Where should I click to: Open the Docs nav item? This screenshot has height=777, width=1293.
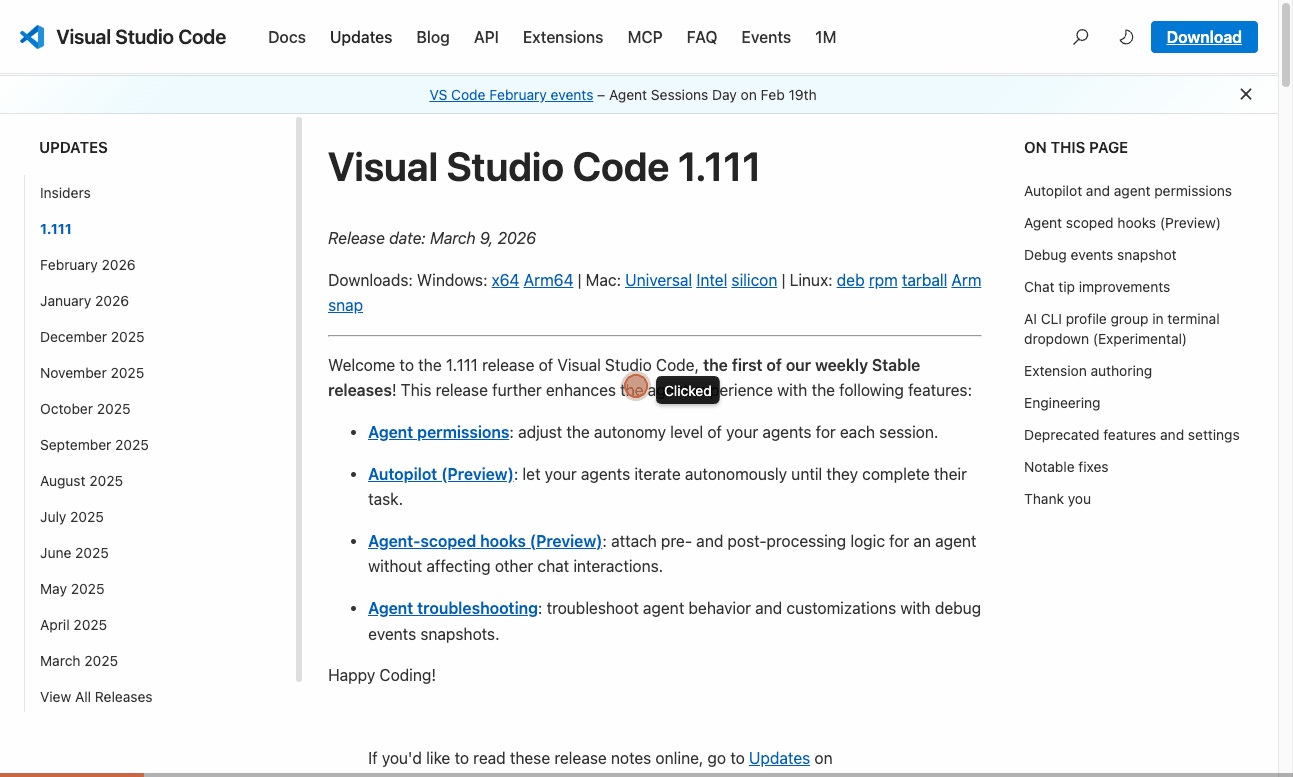pyautogui.click(x=287, y=37)
